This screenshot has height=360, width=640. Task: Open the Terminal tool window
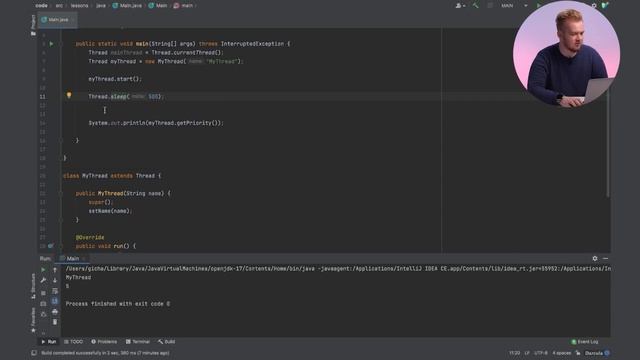tap(138, 342)
